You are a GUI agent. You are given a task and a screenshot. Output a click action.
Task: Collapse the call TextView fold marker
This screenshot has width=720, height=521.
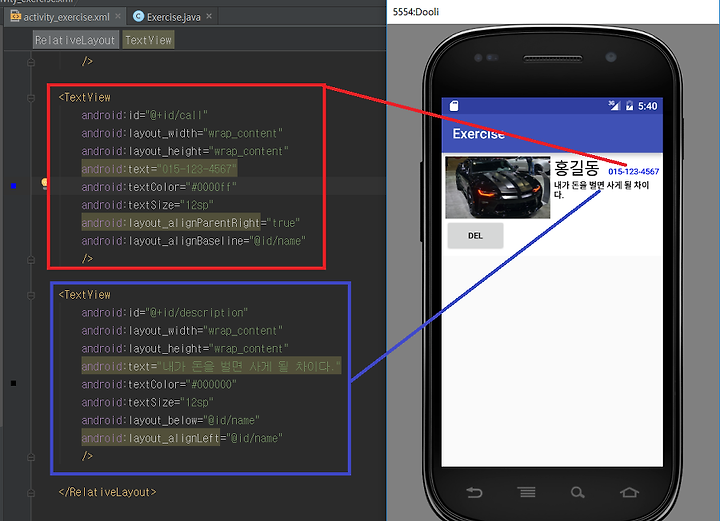tap(31, 98)
